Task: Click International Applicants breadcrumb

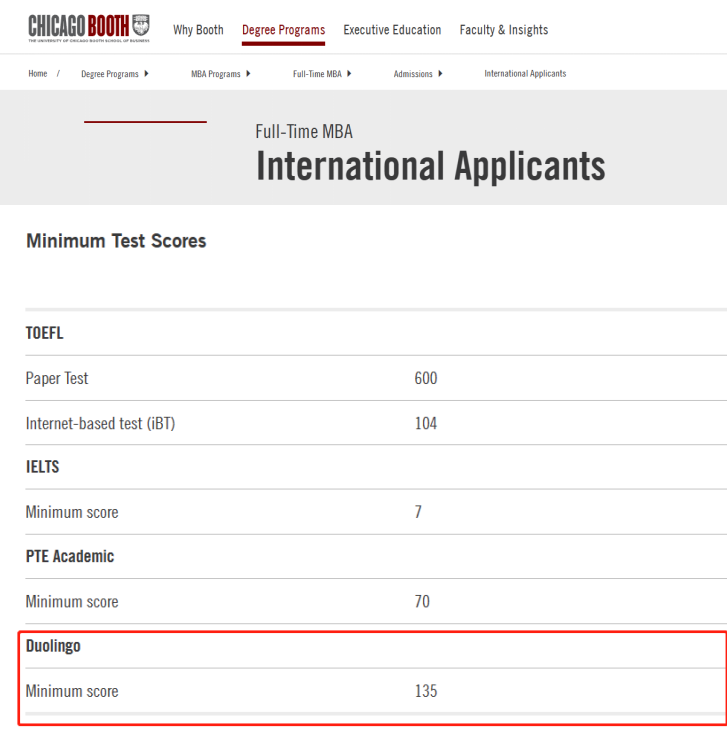Action: tap(525, 73)
